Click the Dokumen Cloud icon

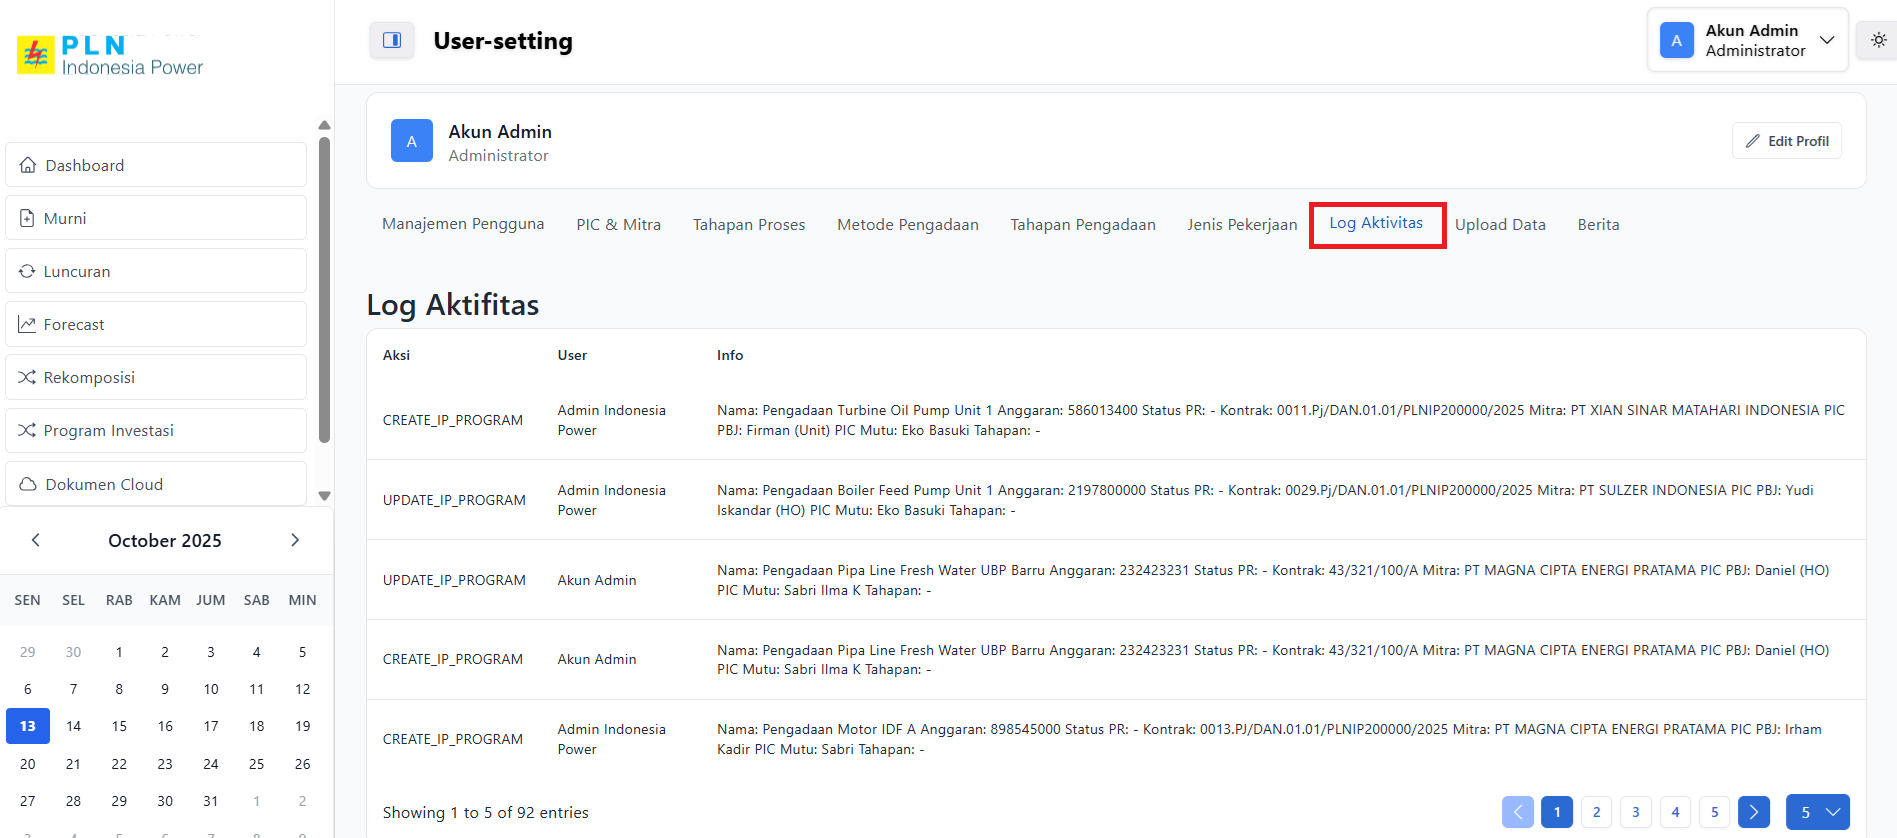click(x=28, y=484)
